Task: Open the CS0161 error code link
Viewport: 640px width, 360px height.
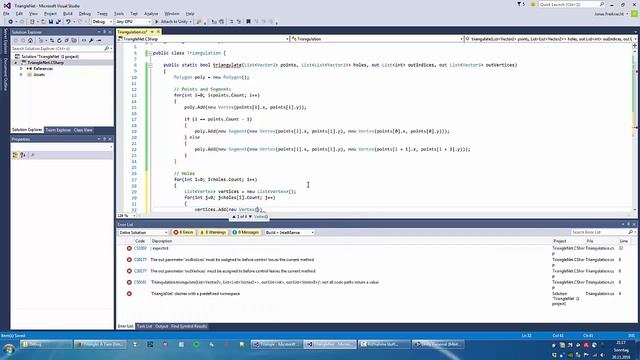Action: click(140, 282)
